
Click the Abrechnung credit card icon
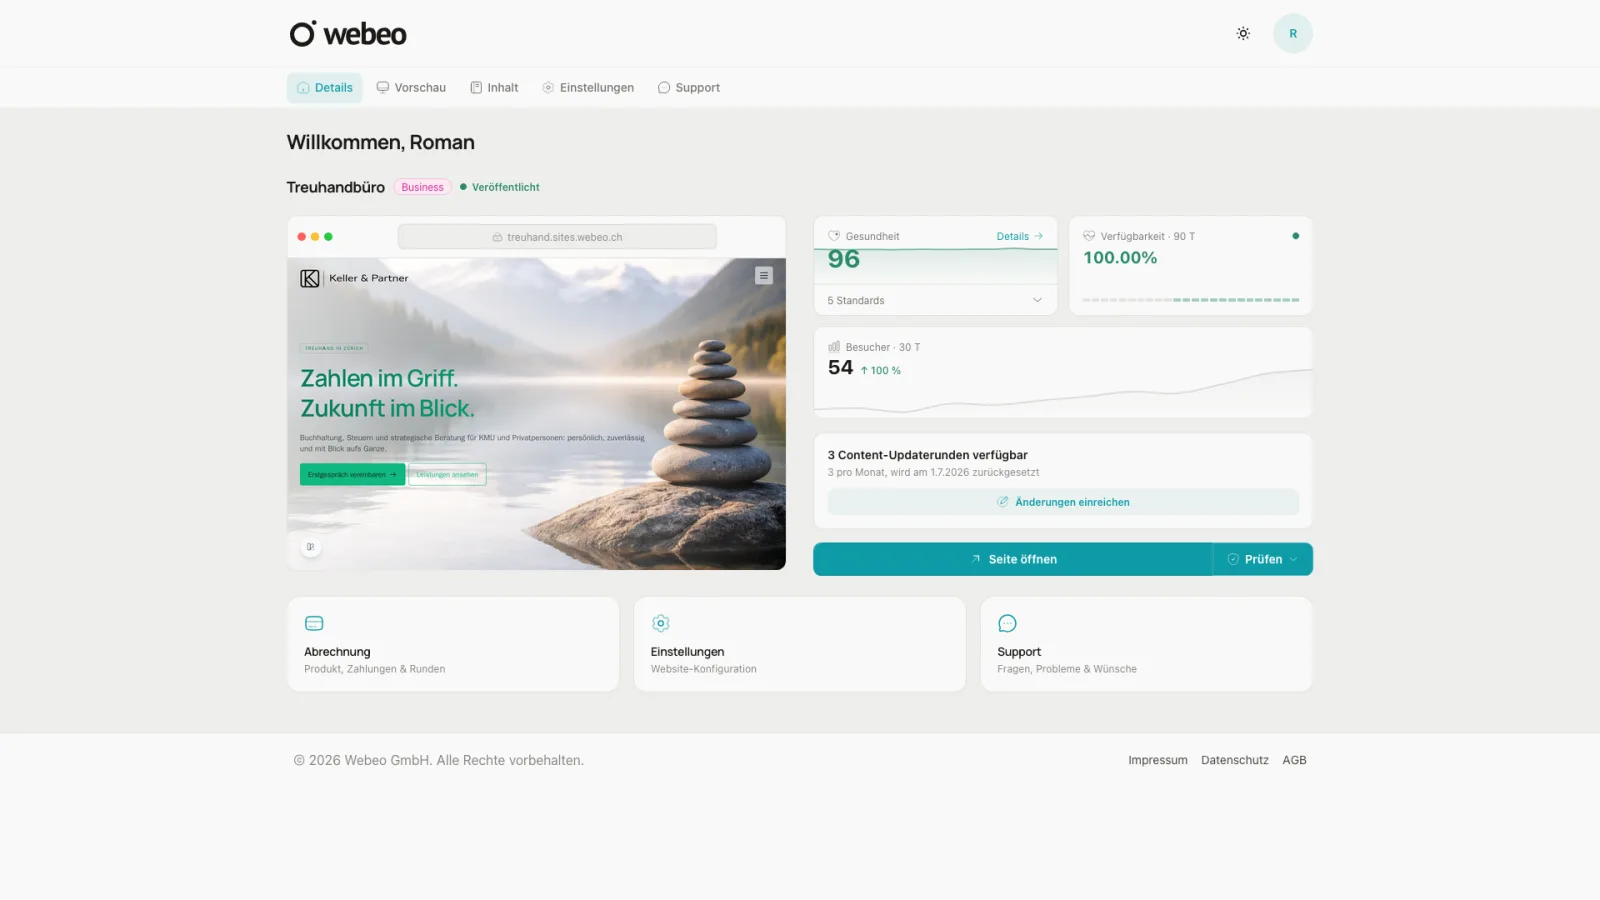[x=314, y=623]
